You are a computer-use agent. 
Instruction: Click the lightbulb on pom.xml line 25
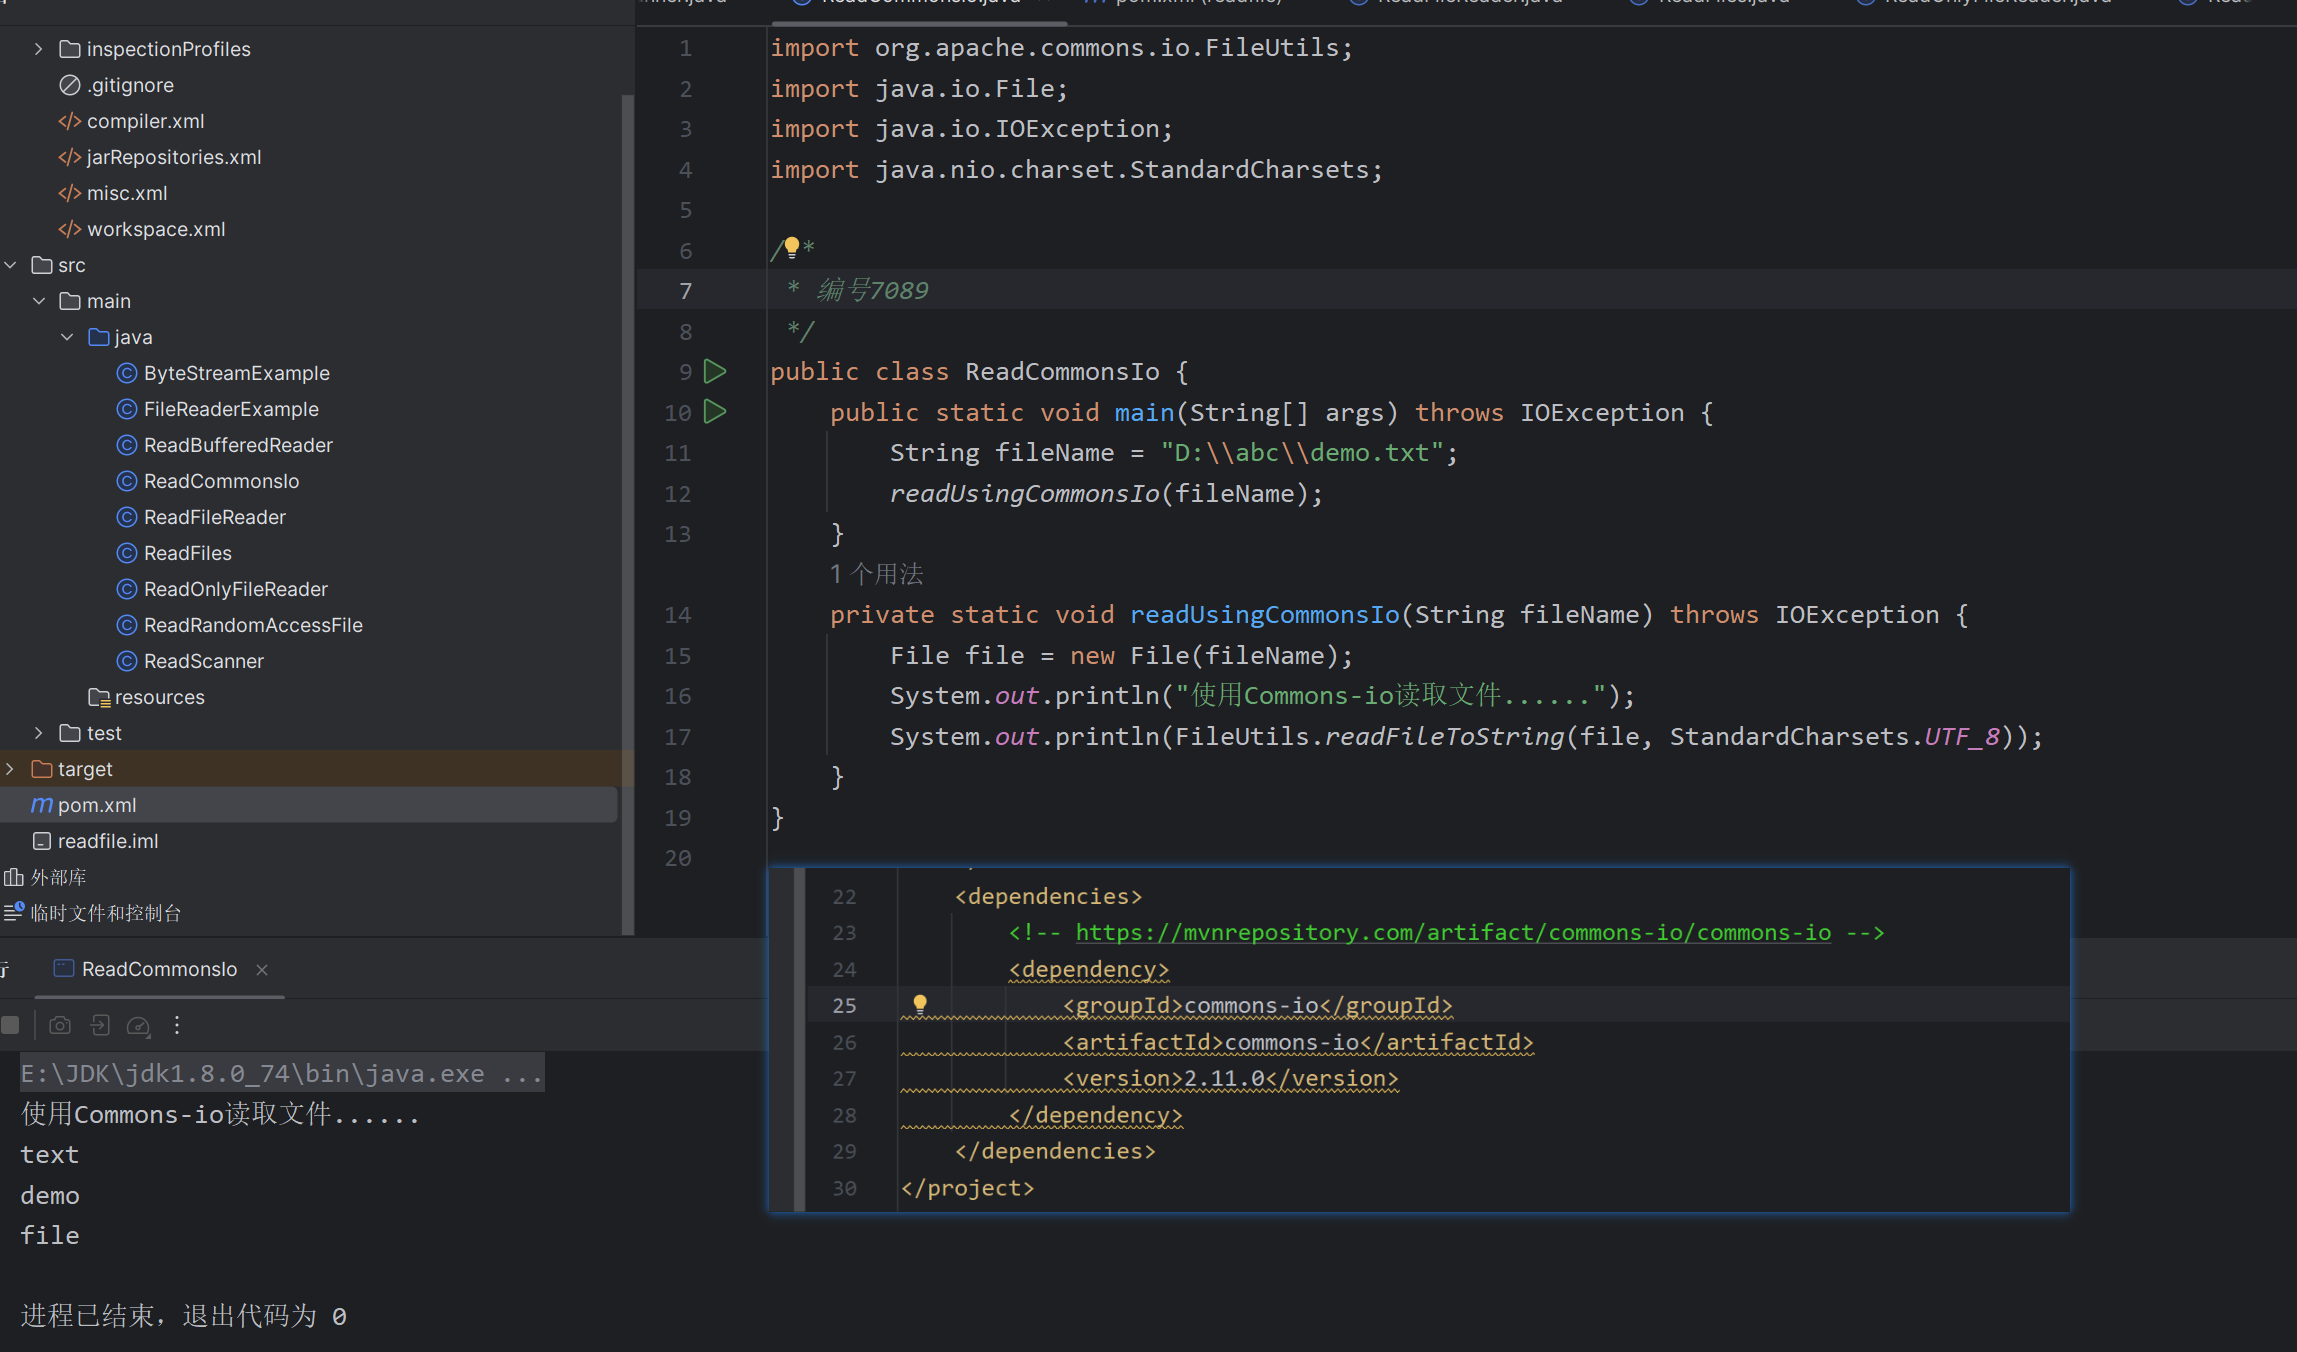(920, 1004)
